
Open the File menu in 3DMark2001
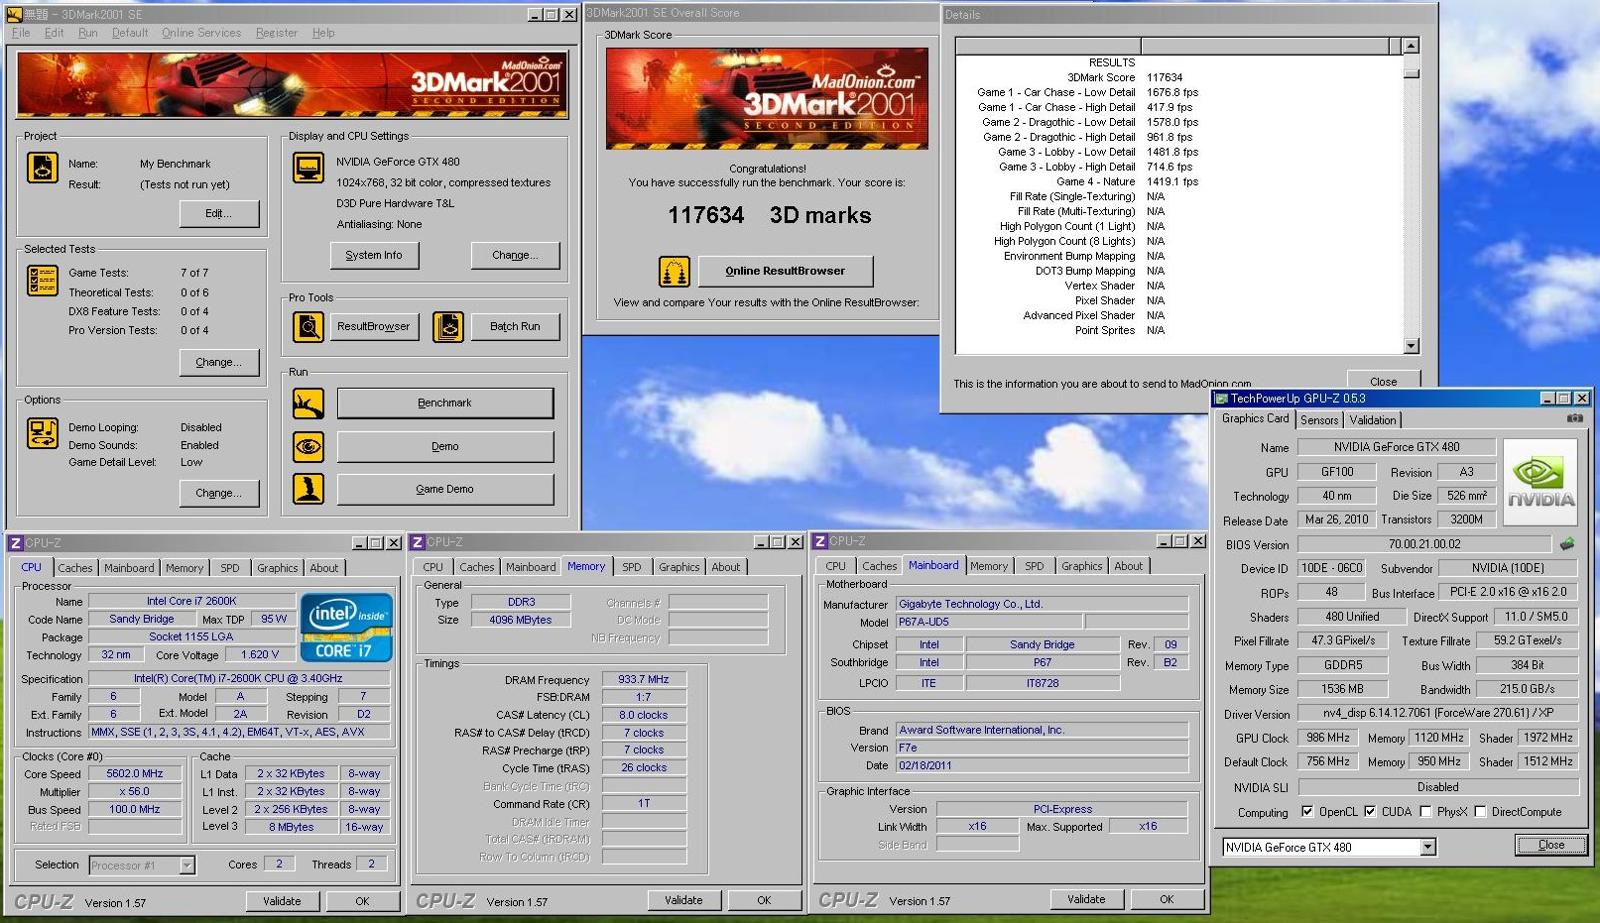[x=21, y=33]
